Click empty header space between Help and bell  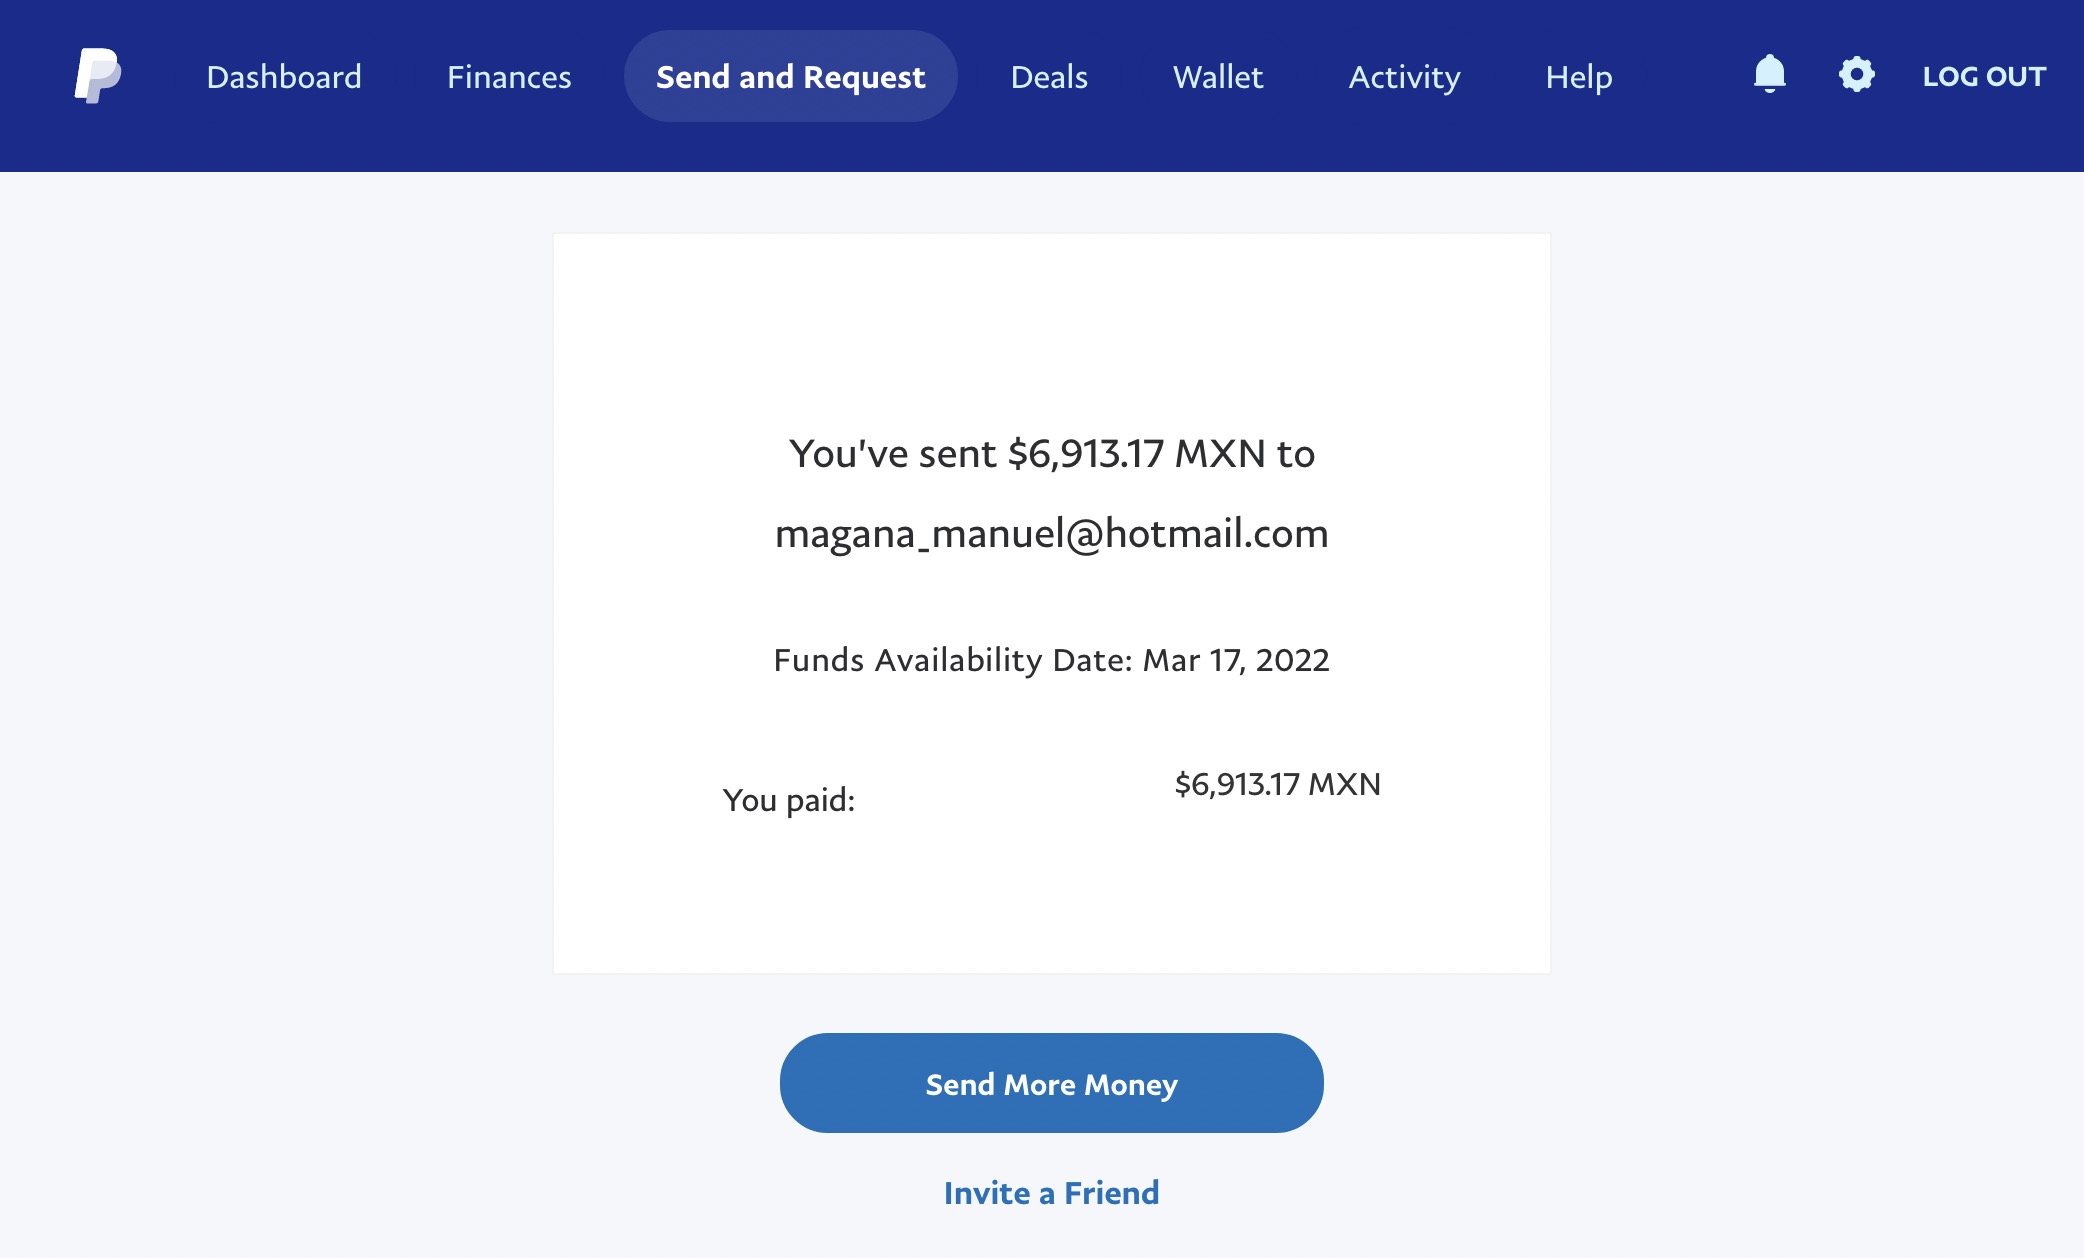(x=1682, y=77)
